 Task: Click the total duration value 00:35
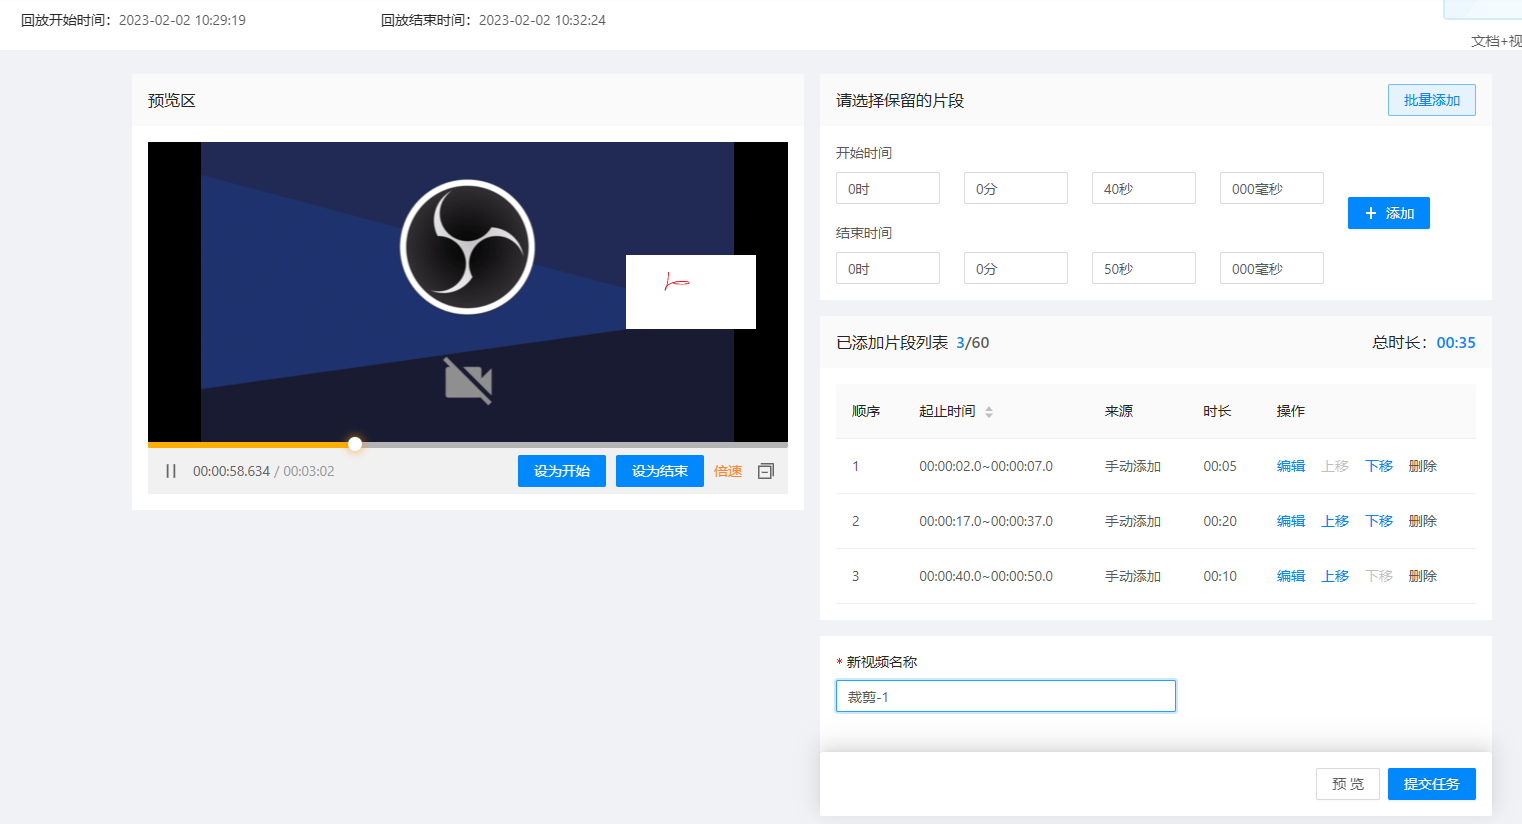pos(1456,342)
